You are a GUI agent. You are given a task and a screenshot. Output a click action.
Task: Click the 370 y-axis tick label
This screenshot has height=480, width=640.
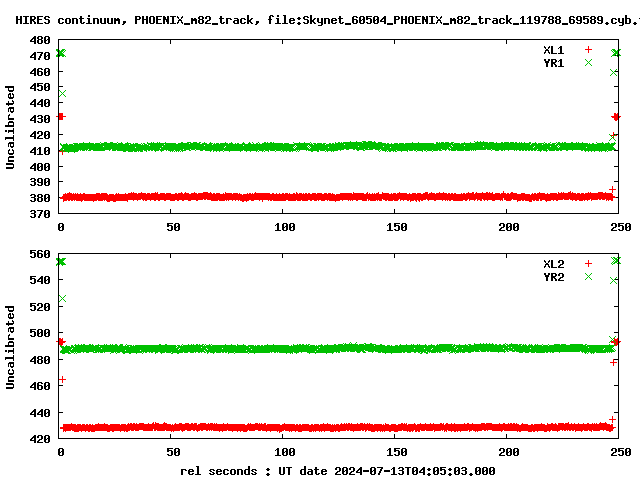pos(40,214)
